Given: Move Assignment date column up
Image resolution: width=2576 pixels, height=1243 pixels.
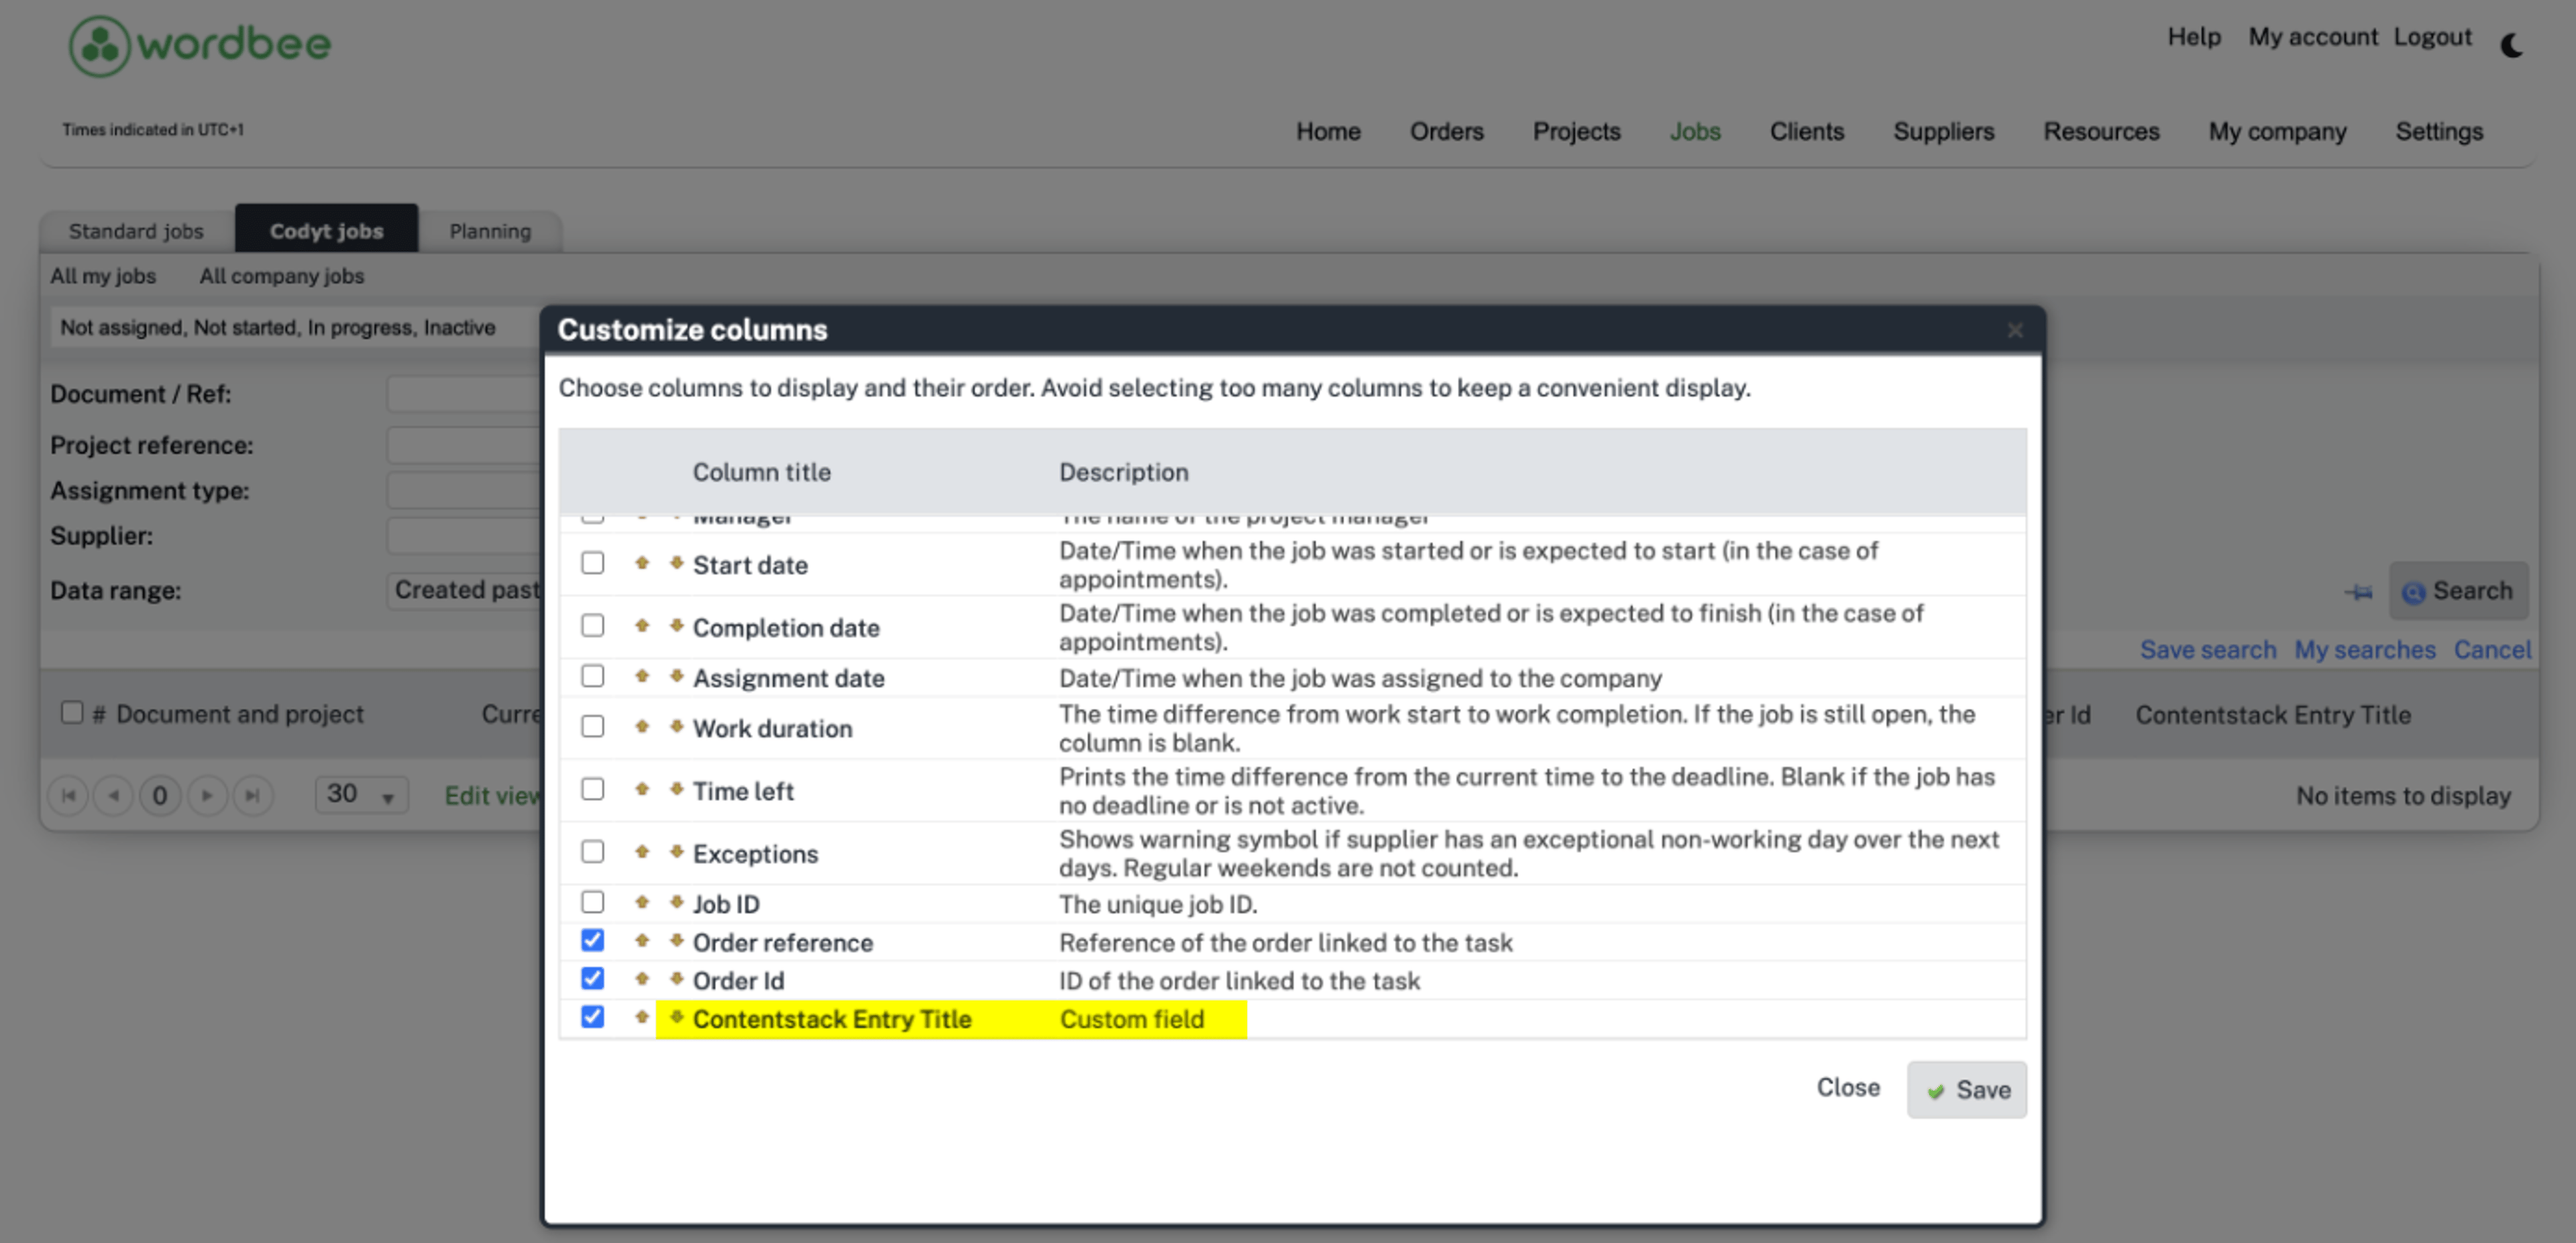Looking at the screenshot, I should pos(642,676).
